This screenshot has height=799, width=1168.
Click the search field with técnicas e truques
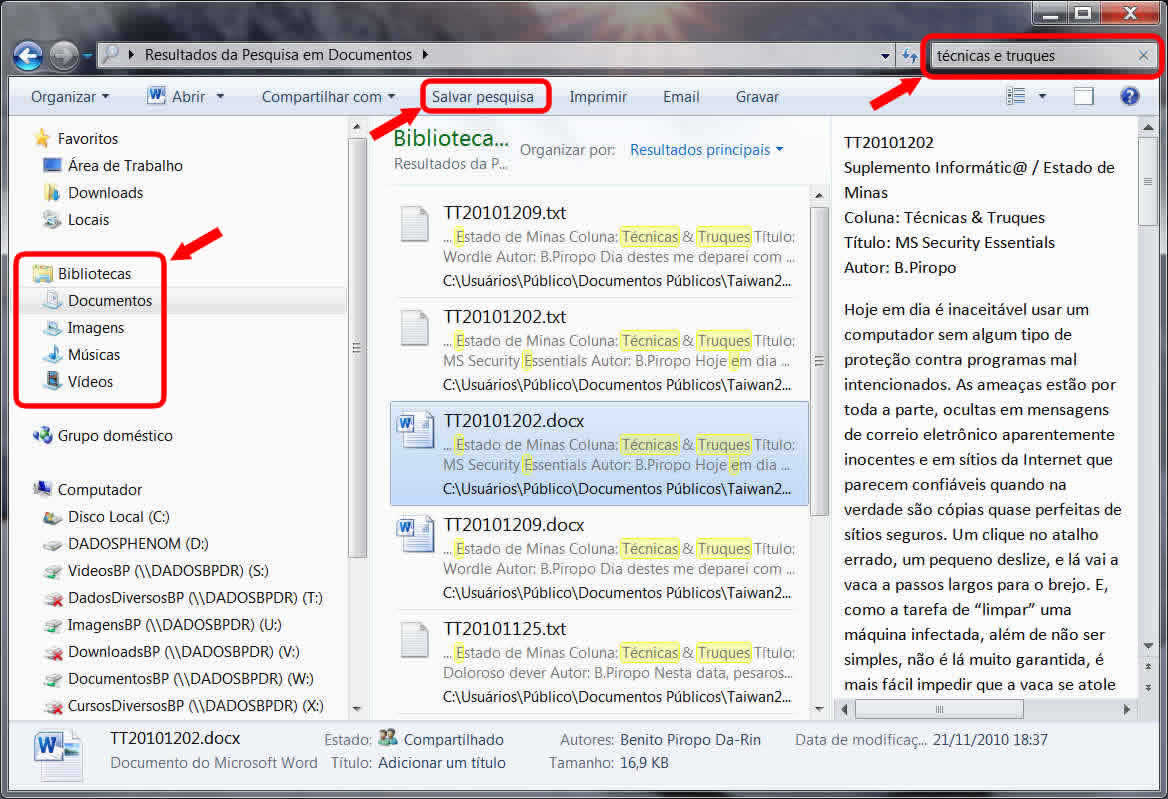point(1030,56)
